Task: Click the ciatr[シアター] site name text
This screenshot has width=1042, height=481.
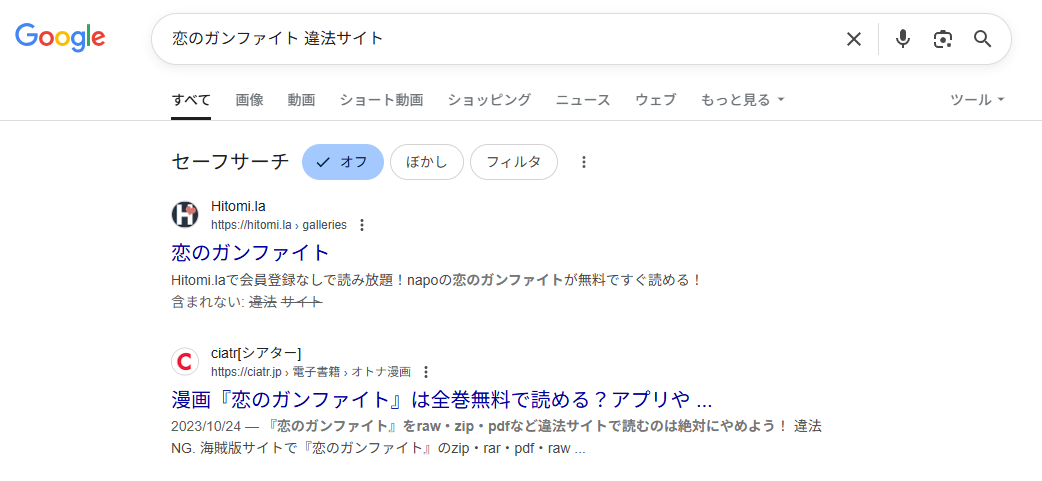Action: [x=256, y=353]
